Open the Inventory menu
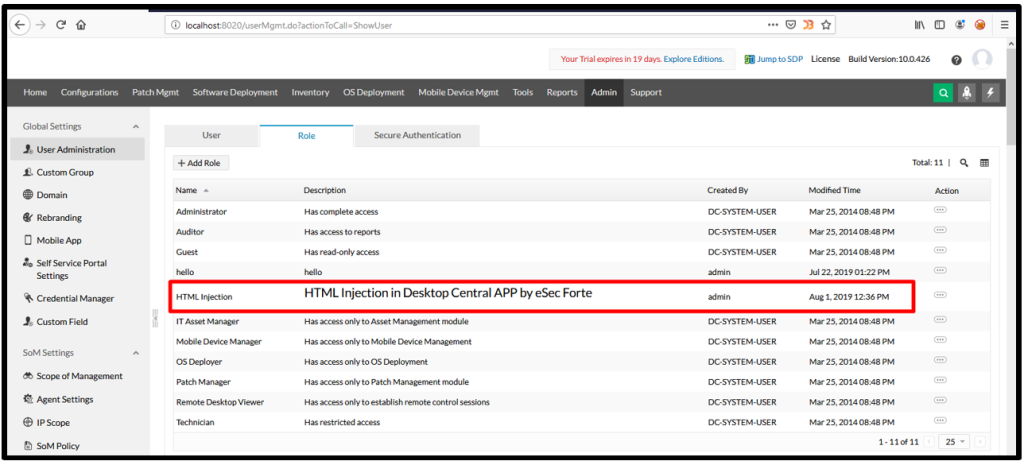This screenshot has height=461, width=1024. click(x=310, y=93)
